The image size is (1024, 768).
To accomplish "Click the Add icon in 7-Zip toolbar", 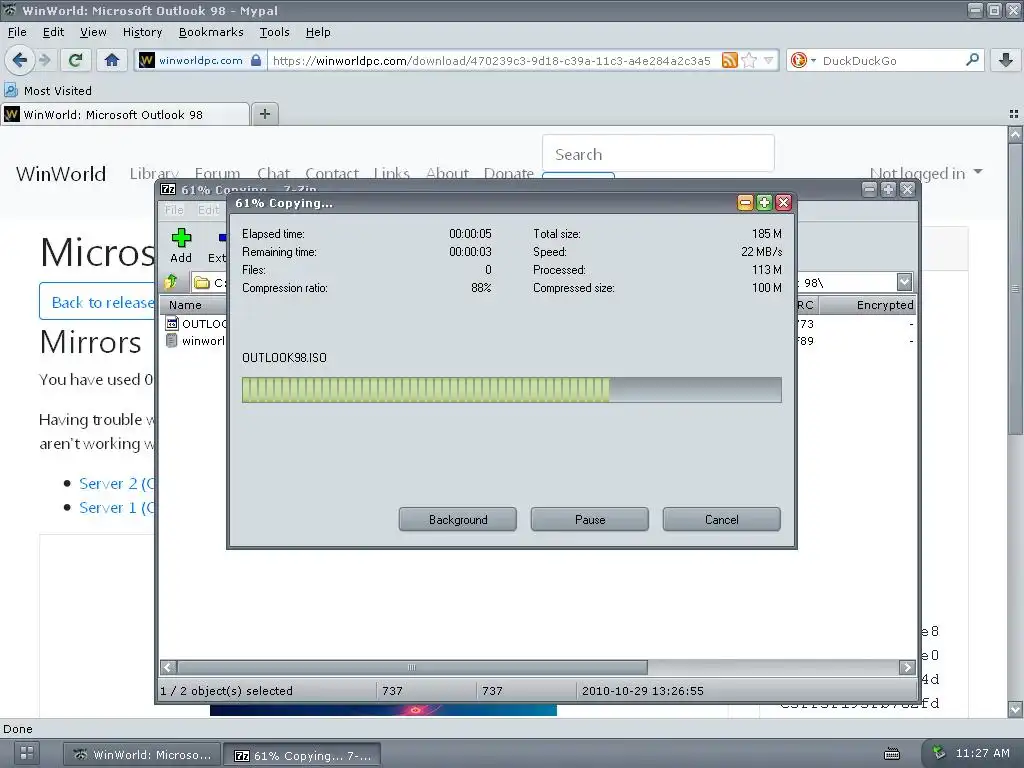I will coord(181,246).
